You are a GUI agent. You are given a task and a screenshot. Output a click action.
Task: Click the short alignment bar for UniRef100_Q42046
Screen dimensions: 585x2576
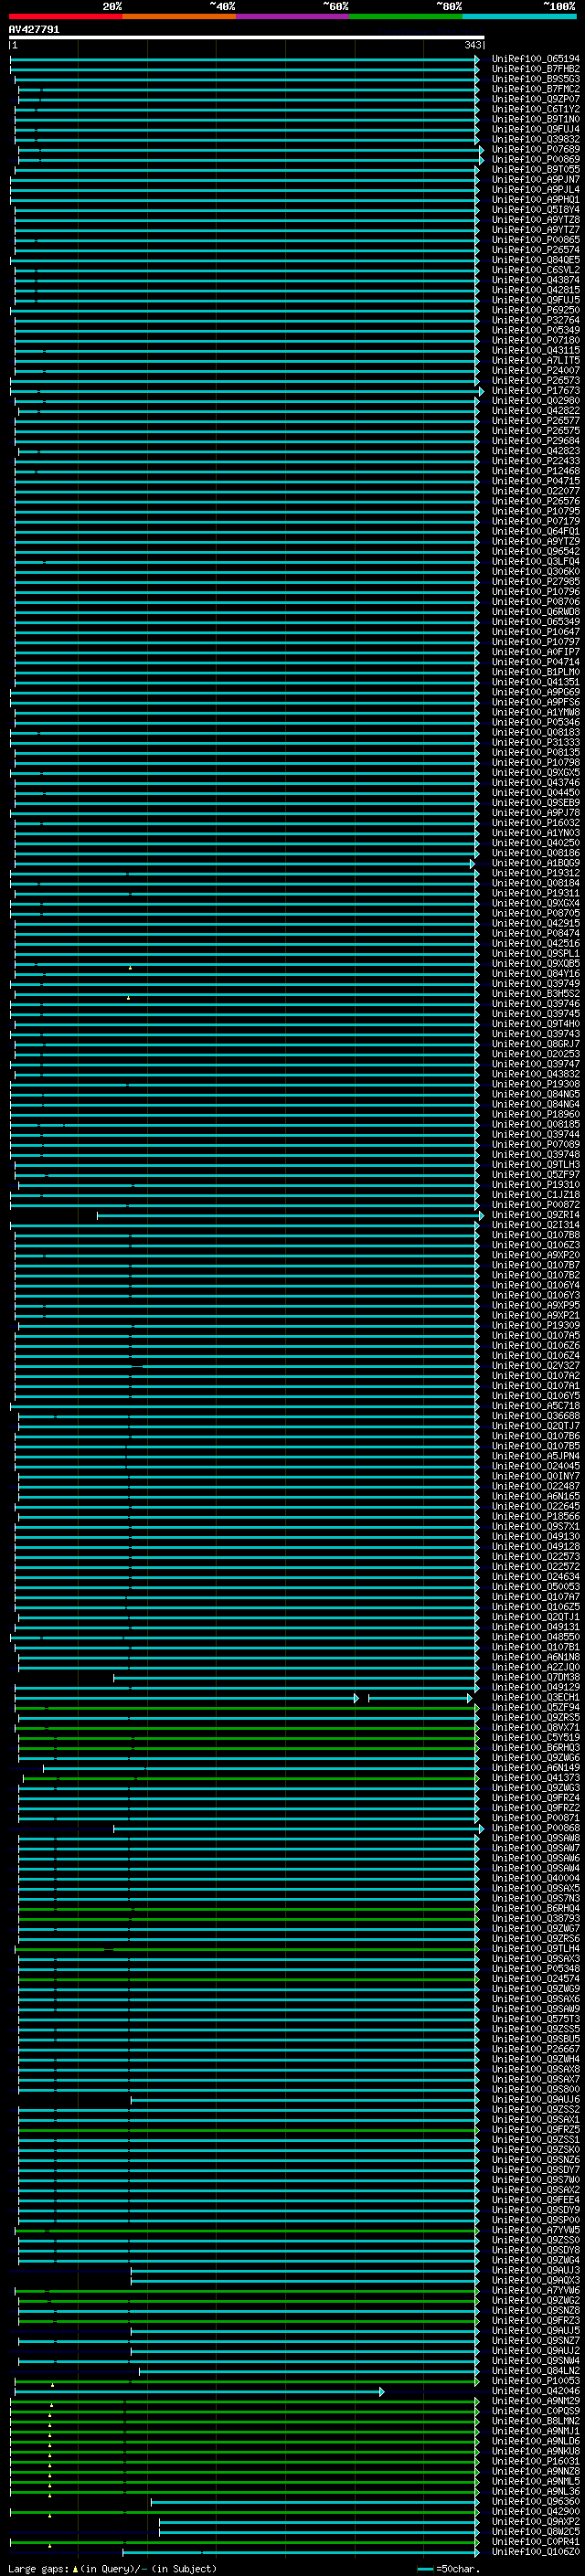pyautogui.click(x=198, y=2392)
